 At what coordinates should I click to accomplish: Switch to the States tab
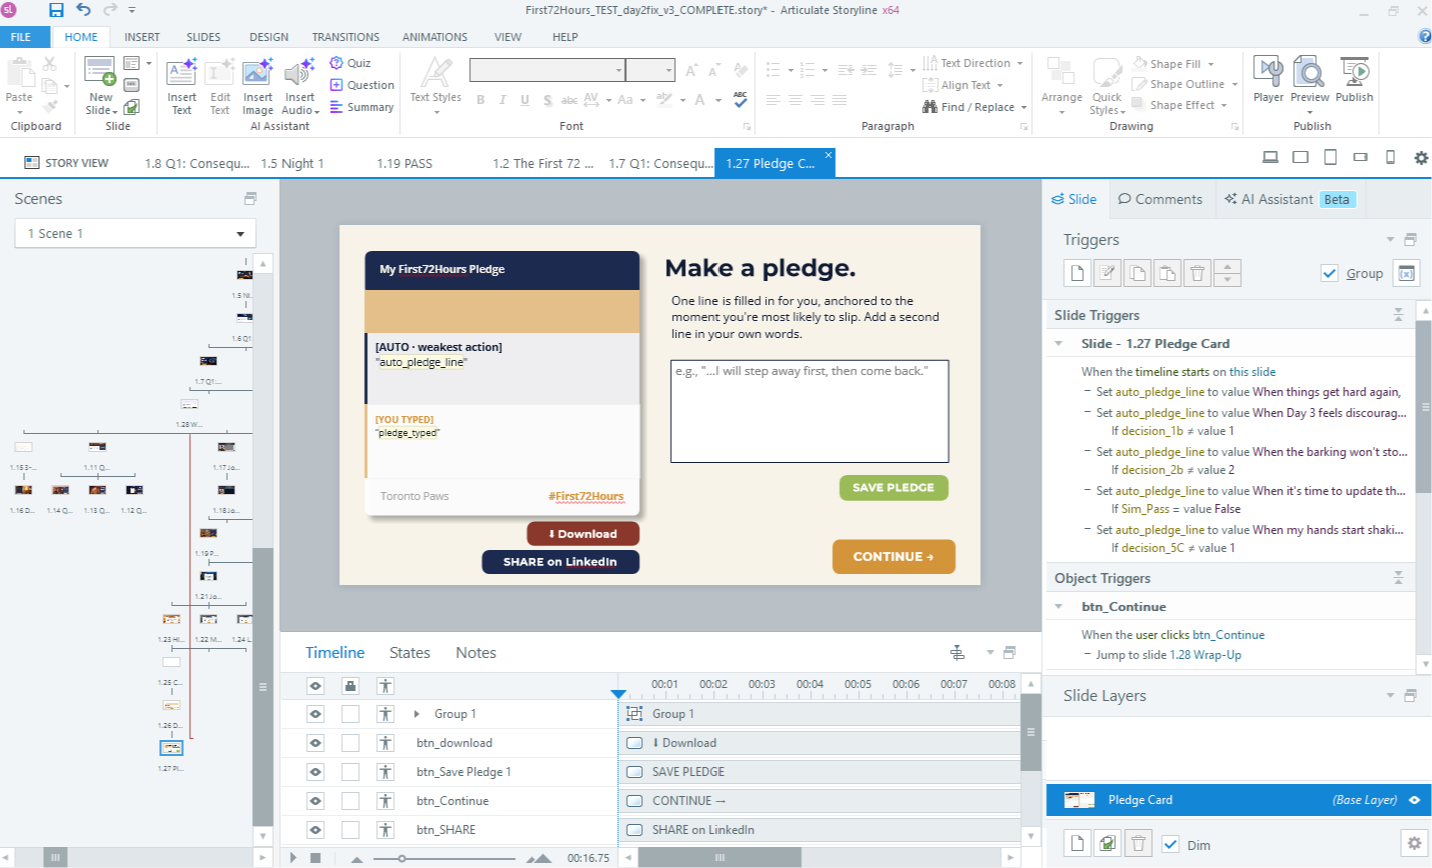click(x=410, y=652)
